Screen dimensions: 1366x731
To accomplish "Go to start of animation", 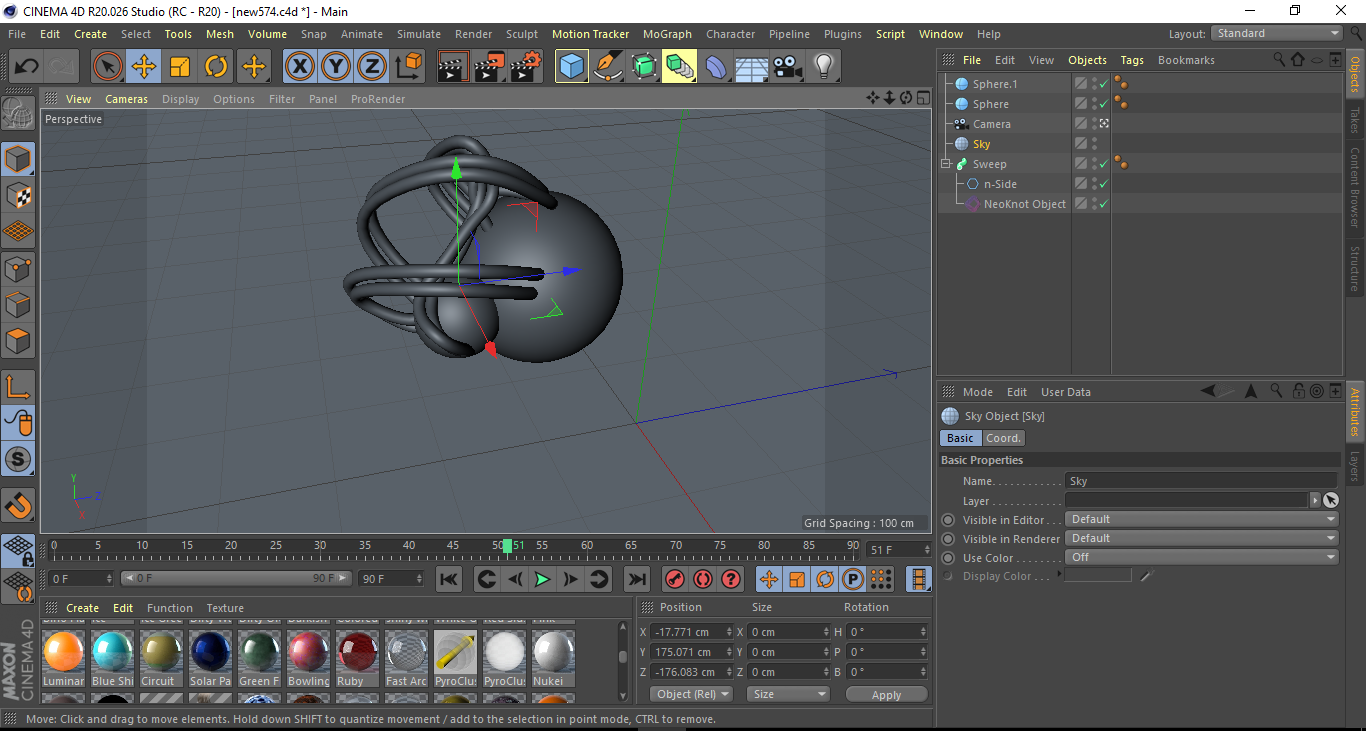I will pyautogui.click(x=449, y=578).
